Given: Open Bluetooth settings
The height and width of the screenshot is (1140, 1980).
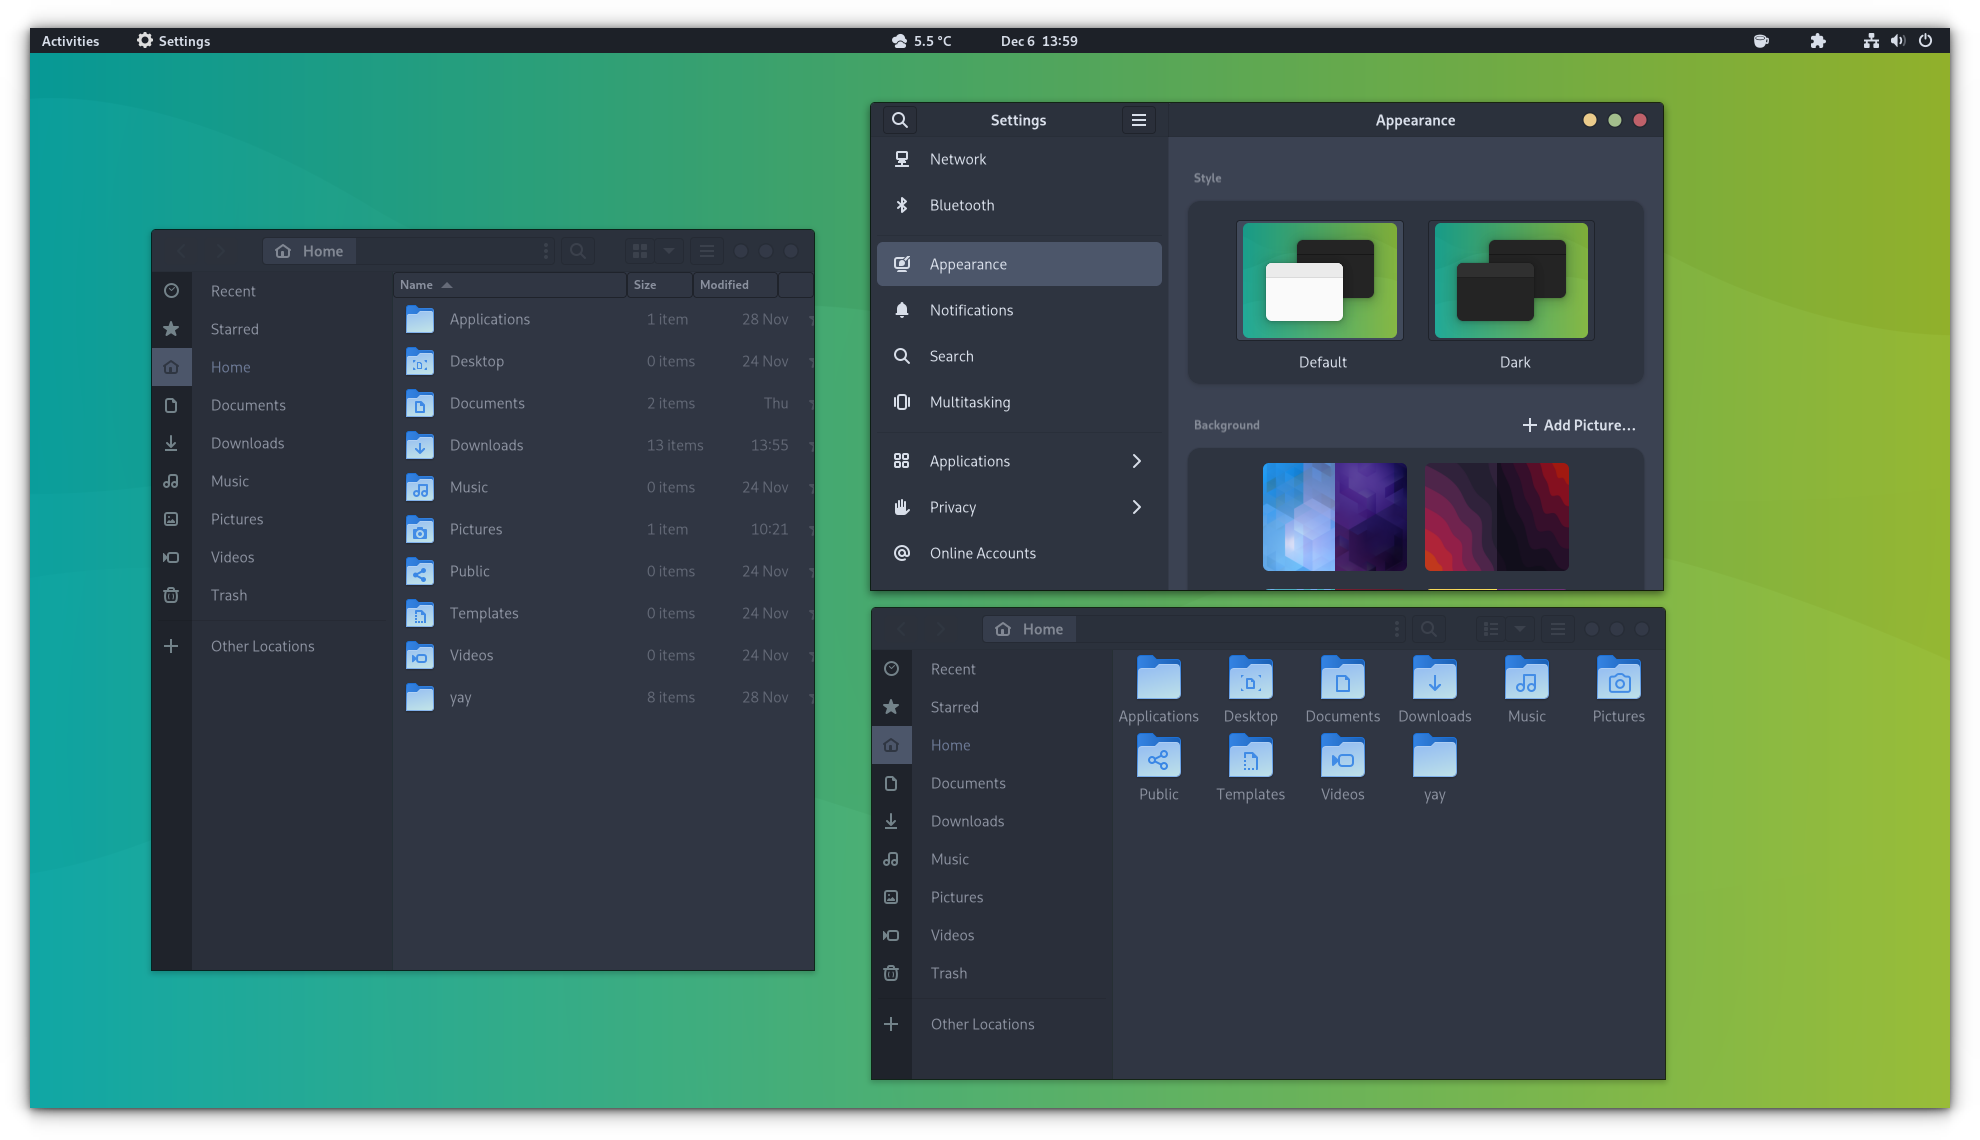Looking at the screenshot, I should click(x=961, y=205).
